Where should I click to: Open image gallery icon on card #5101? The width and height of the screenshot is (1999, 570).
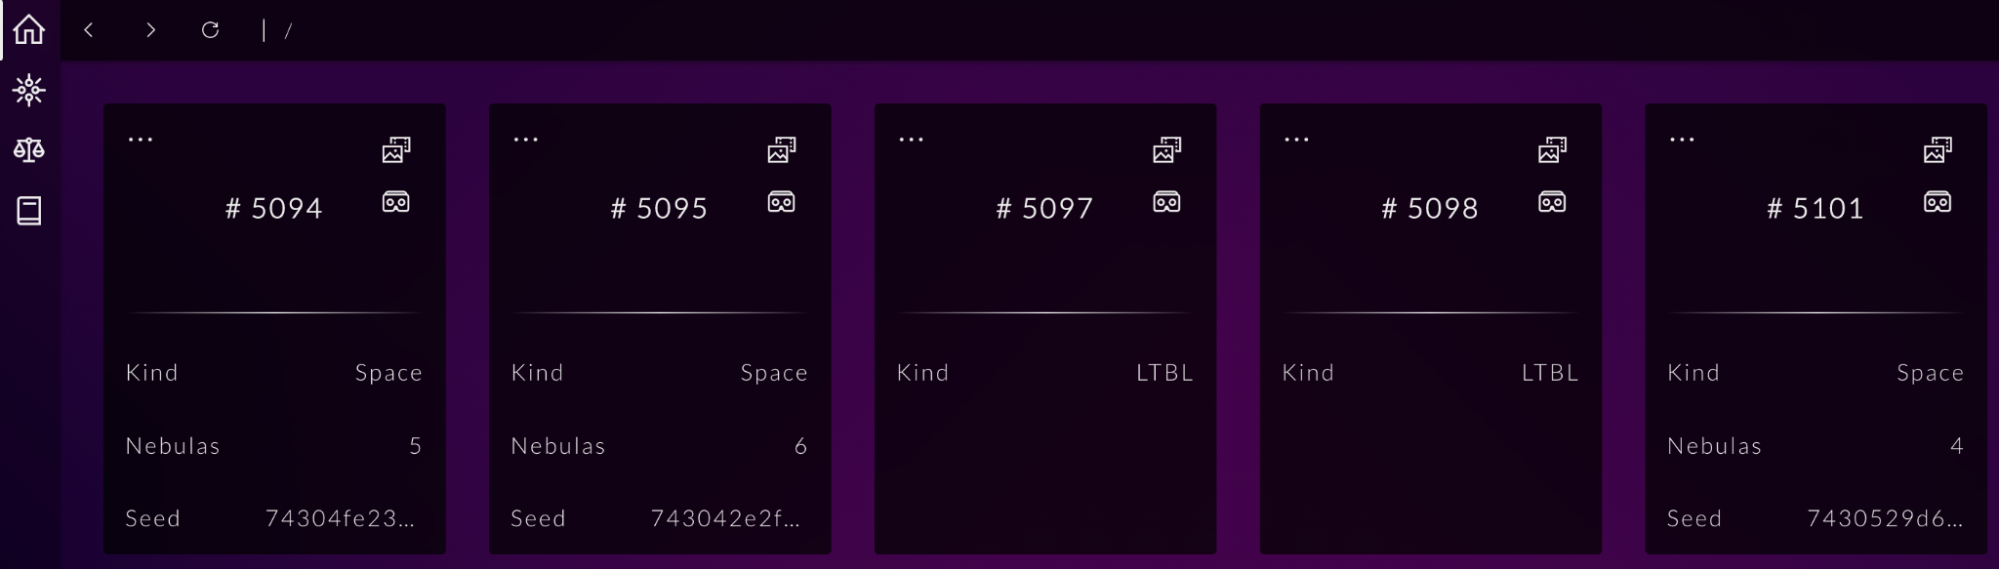[1937, 150]
